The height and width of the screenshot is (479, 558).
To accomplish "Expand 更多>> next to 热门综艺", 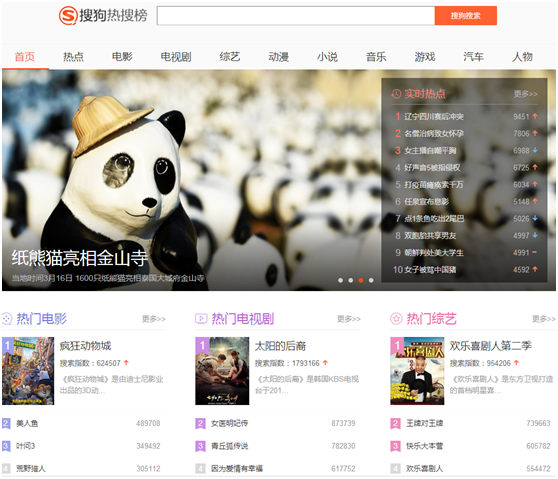I will tap(544, 319).
